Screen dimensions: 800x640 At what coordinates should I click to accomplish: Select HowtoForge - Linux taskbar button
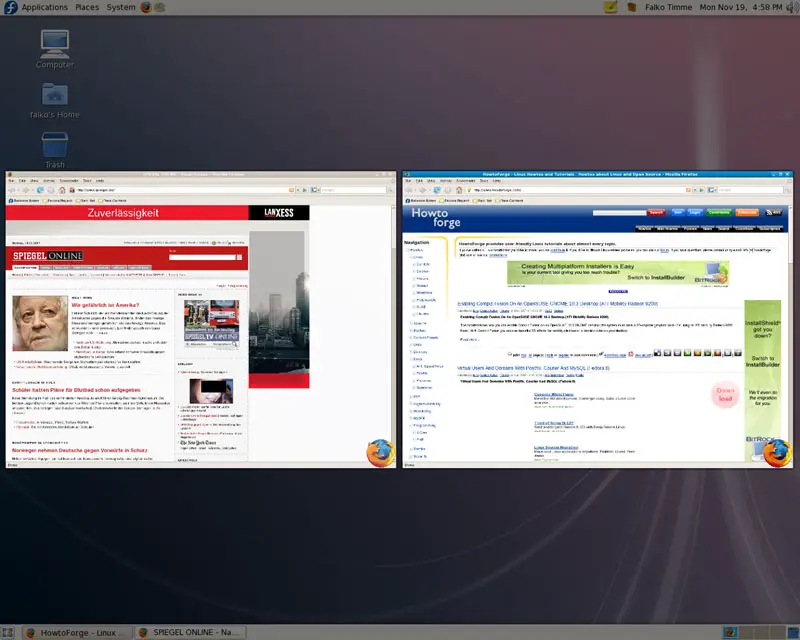coord(76,632)
